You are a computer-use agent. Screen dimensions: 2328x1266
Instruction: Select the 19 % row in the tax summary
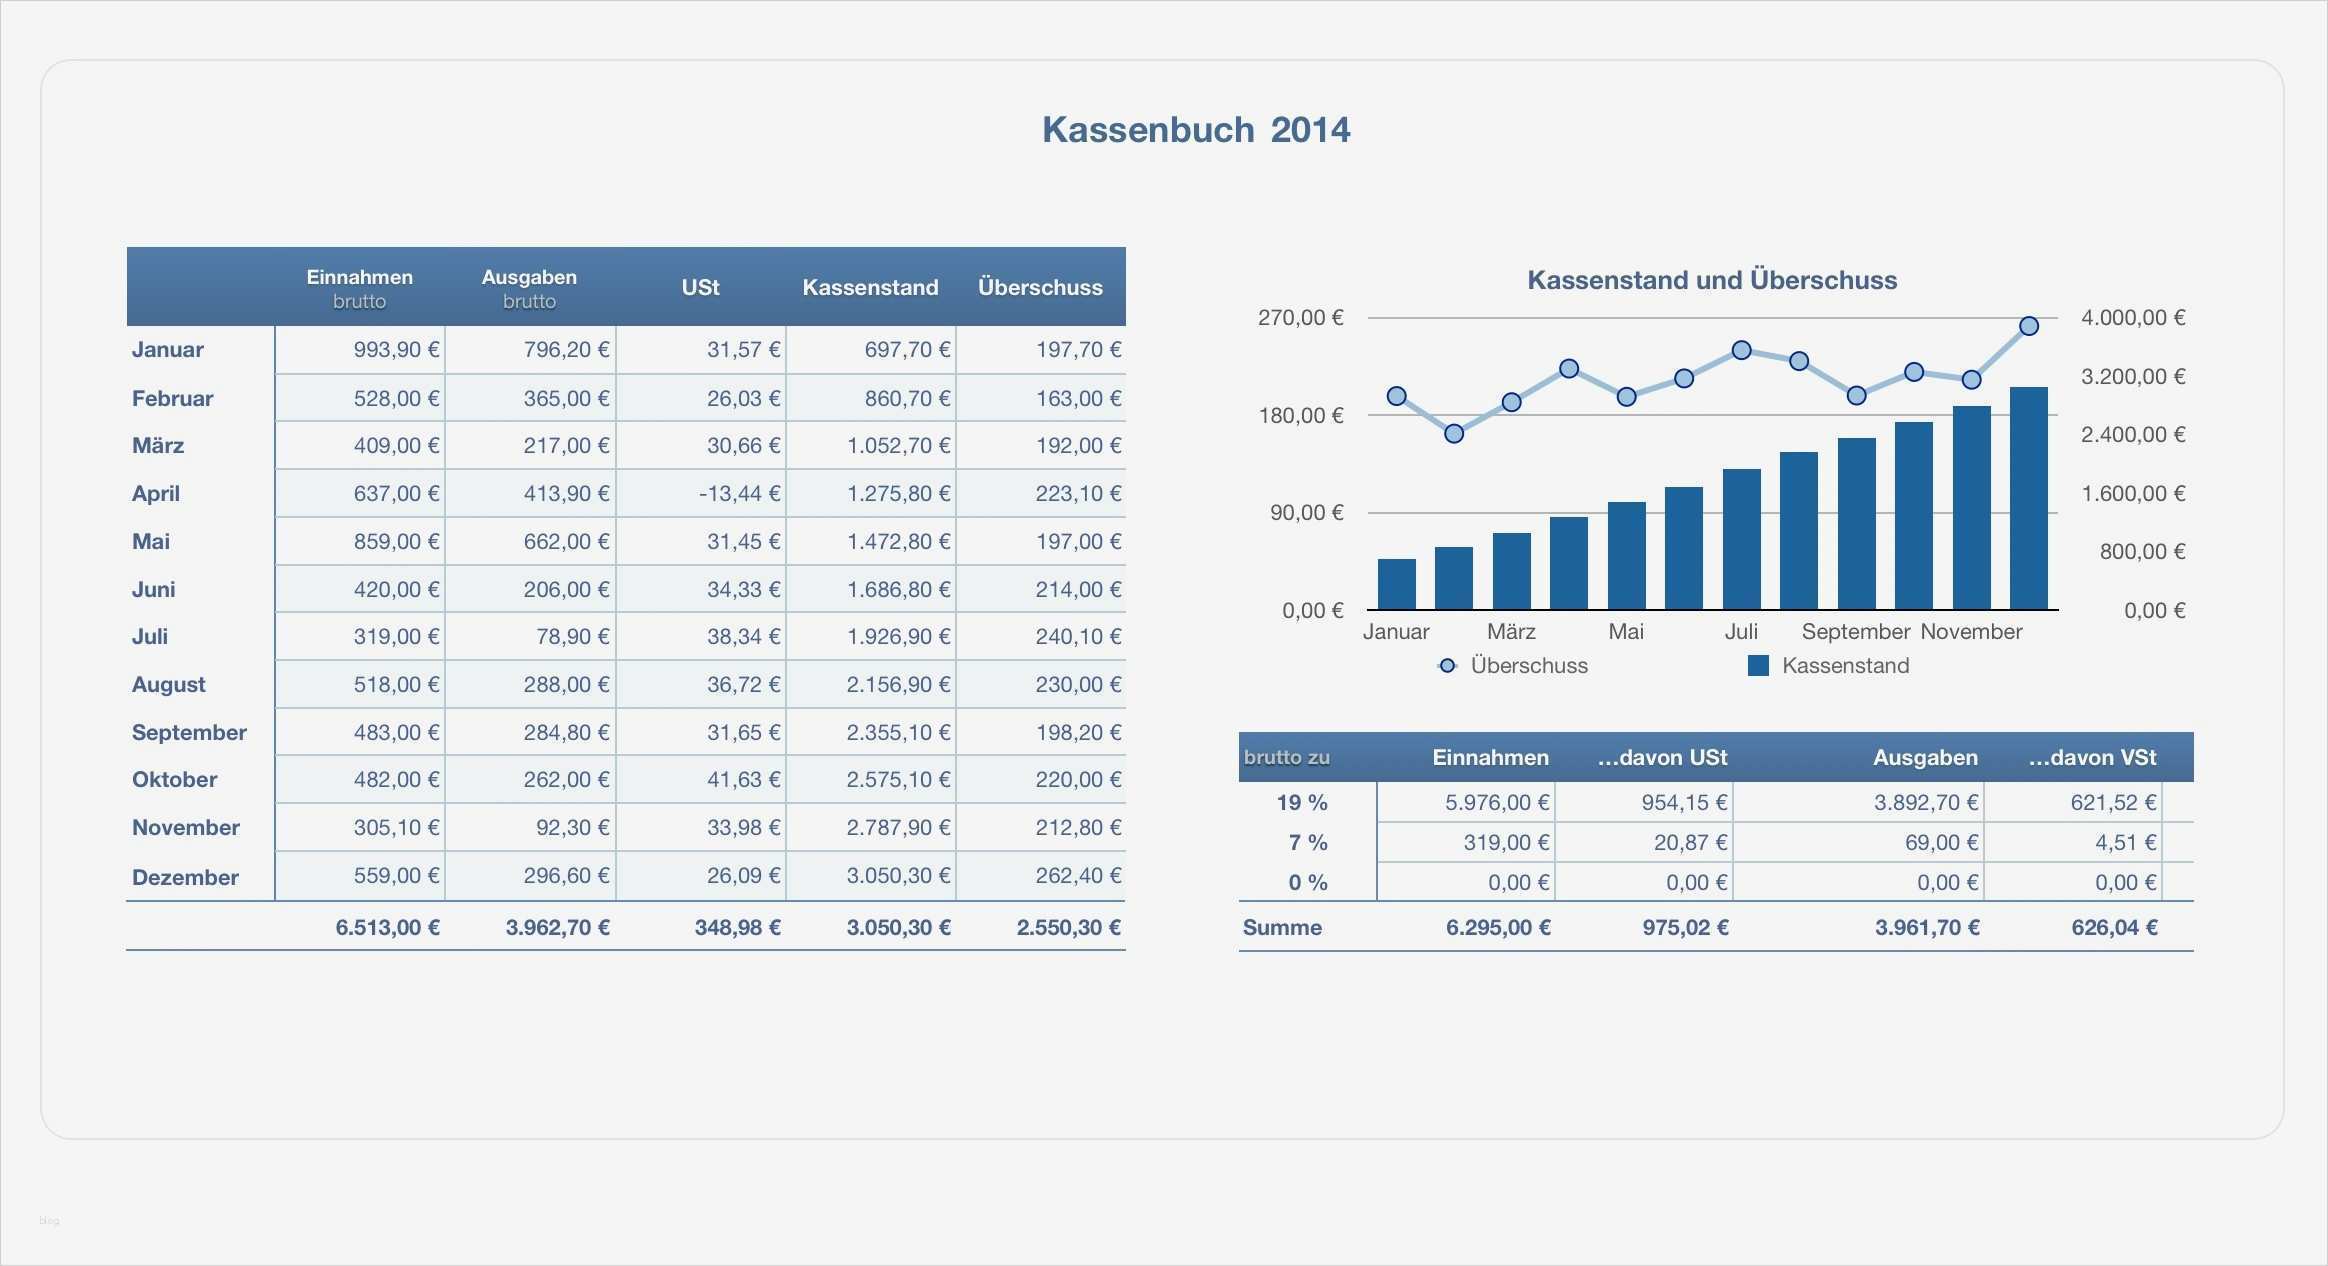1305,802
